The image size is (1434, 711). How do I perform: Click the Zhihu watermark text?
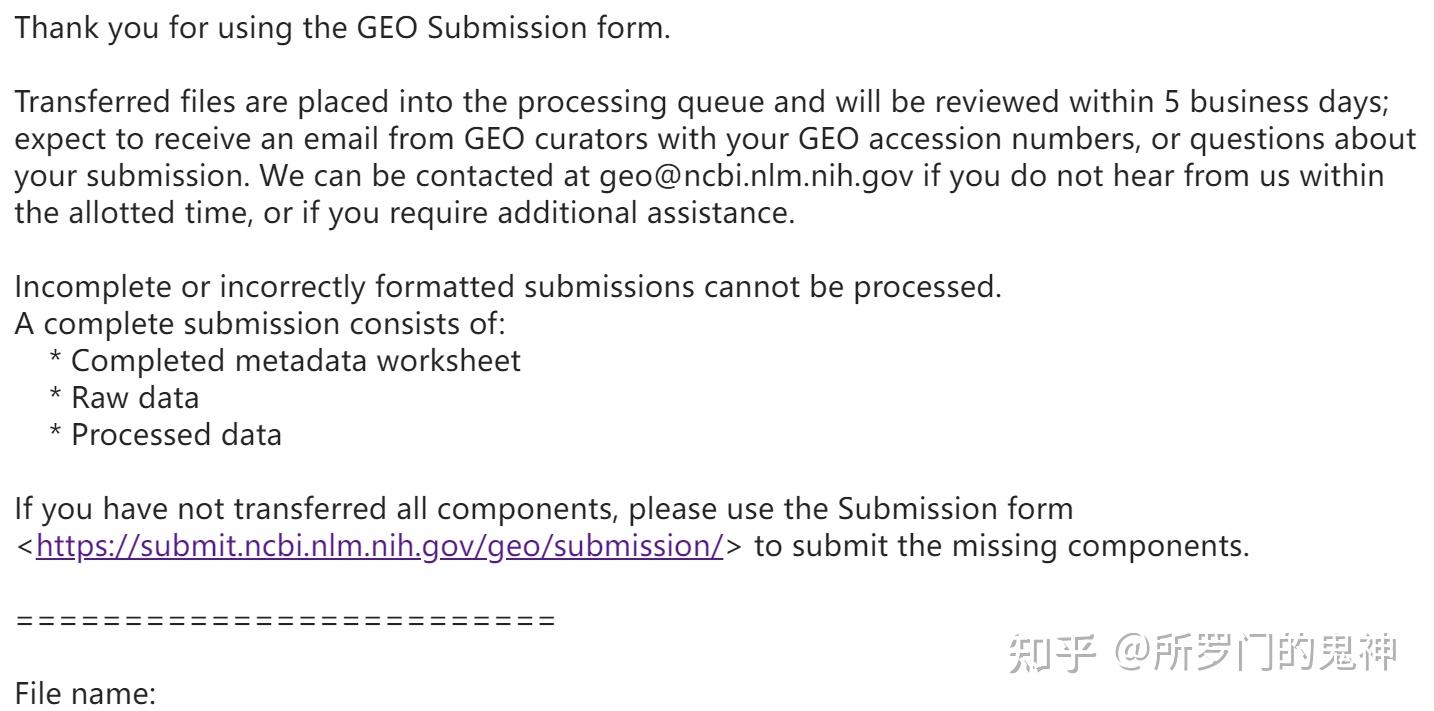click(1201, 653)
